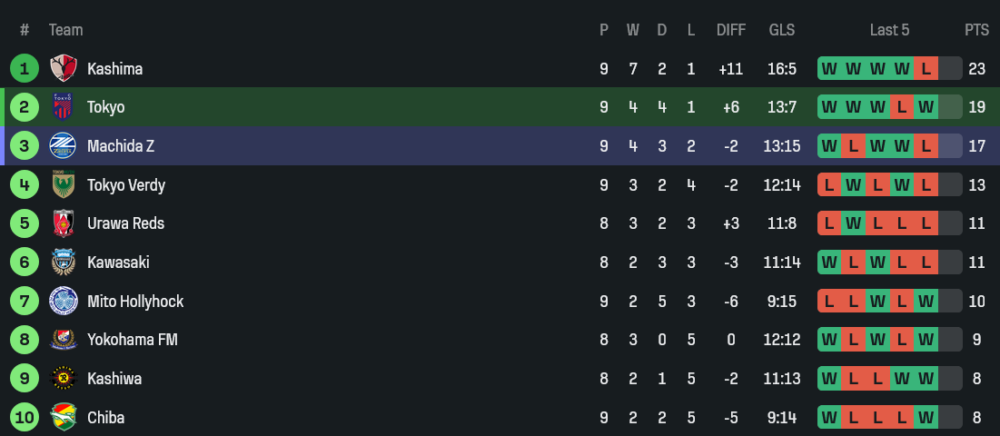Open the Kashima team name link
Screen dimensions: 1000x436
(115, 69)
